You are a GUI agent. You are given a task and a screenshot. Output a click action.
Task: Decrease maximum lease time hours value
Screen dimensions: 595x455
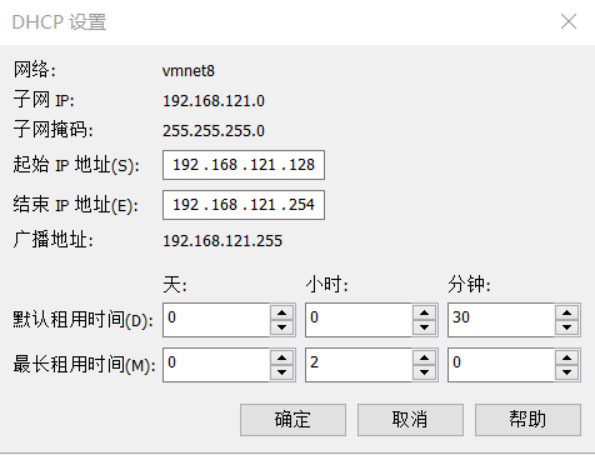pos(424,372)
